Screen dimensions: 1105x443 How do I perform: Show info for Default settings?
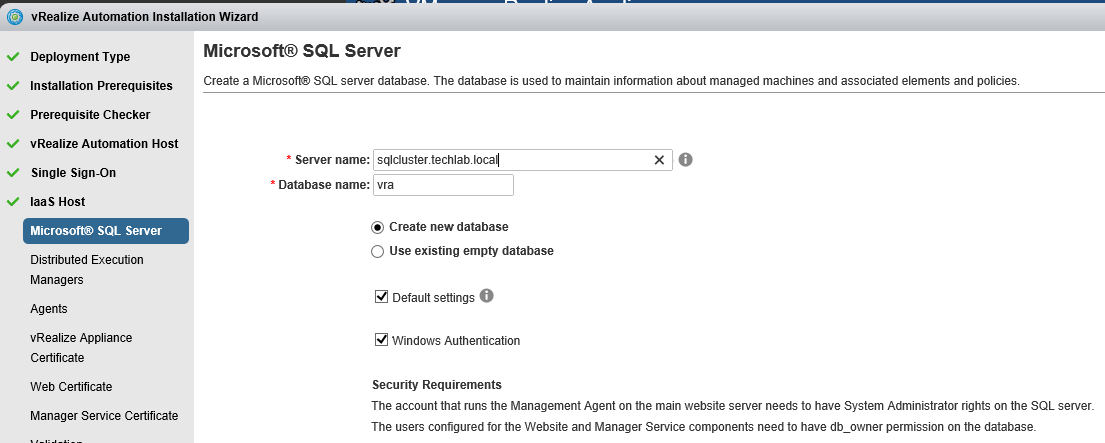click(486, 296)
